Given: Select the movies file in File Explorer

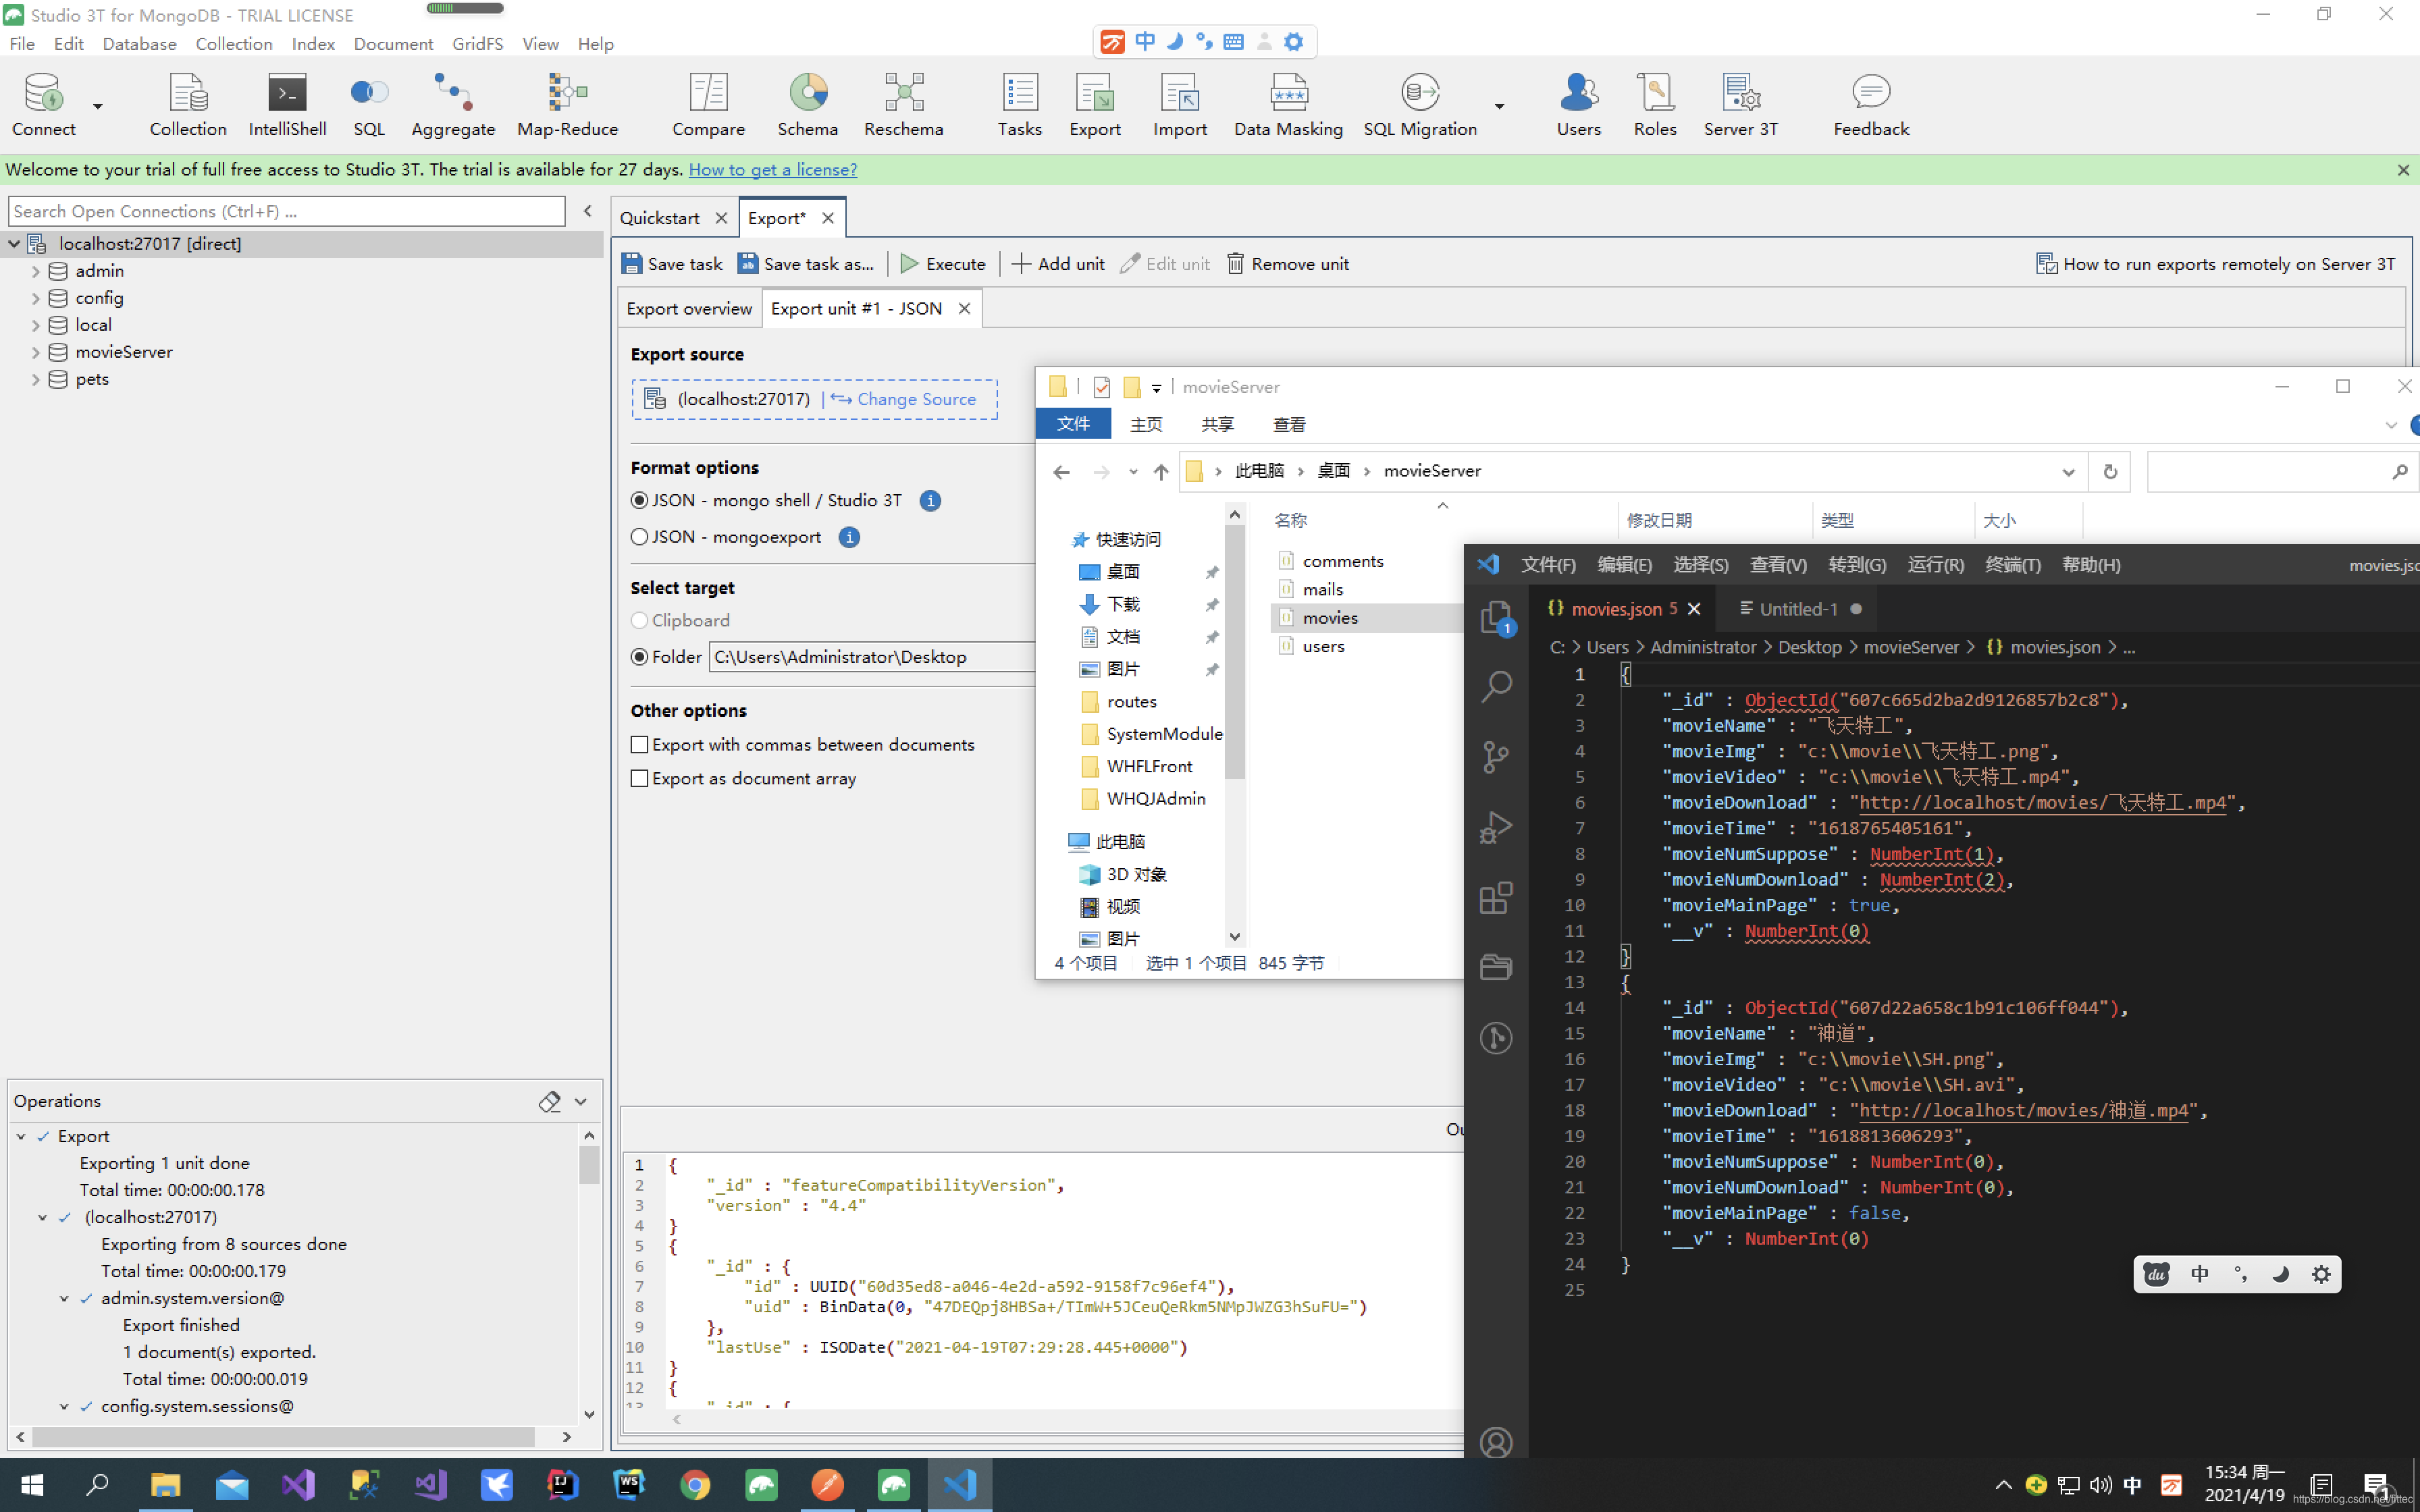Looking at the screenshot, I should click(x=1330, y=618).
